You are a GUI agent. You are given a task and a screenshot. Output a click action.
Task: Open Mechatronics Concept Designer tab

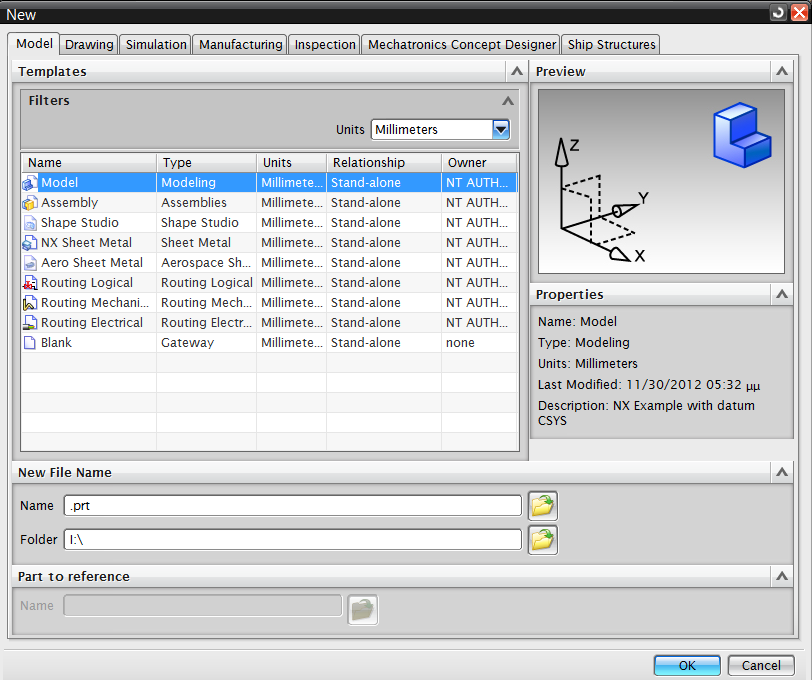(461, 45)
